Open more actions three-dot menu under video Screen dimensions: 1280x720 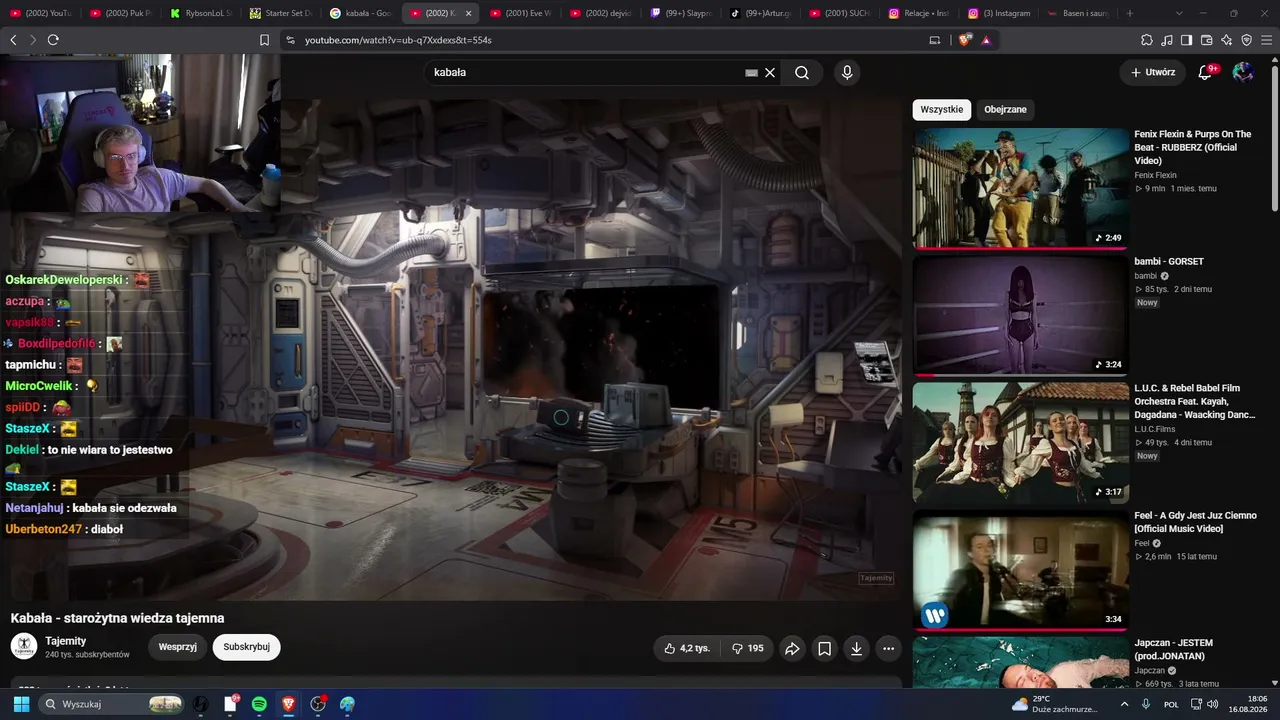(888, 648)
